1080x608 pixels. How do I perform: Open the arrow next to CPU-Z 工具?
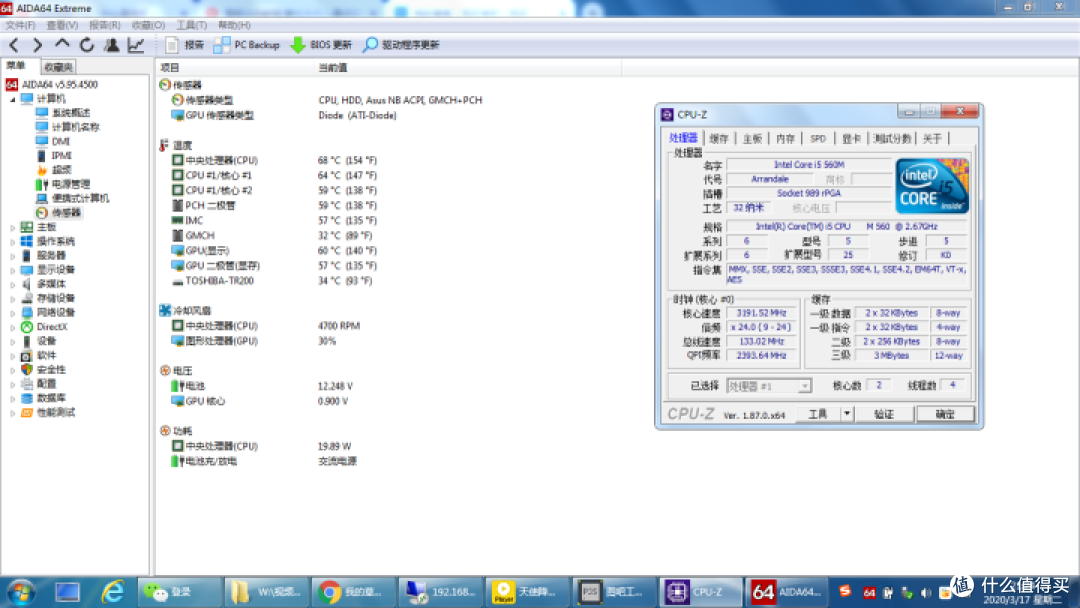click(x=847, y=415)
